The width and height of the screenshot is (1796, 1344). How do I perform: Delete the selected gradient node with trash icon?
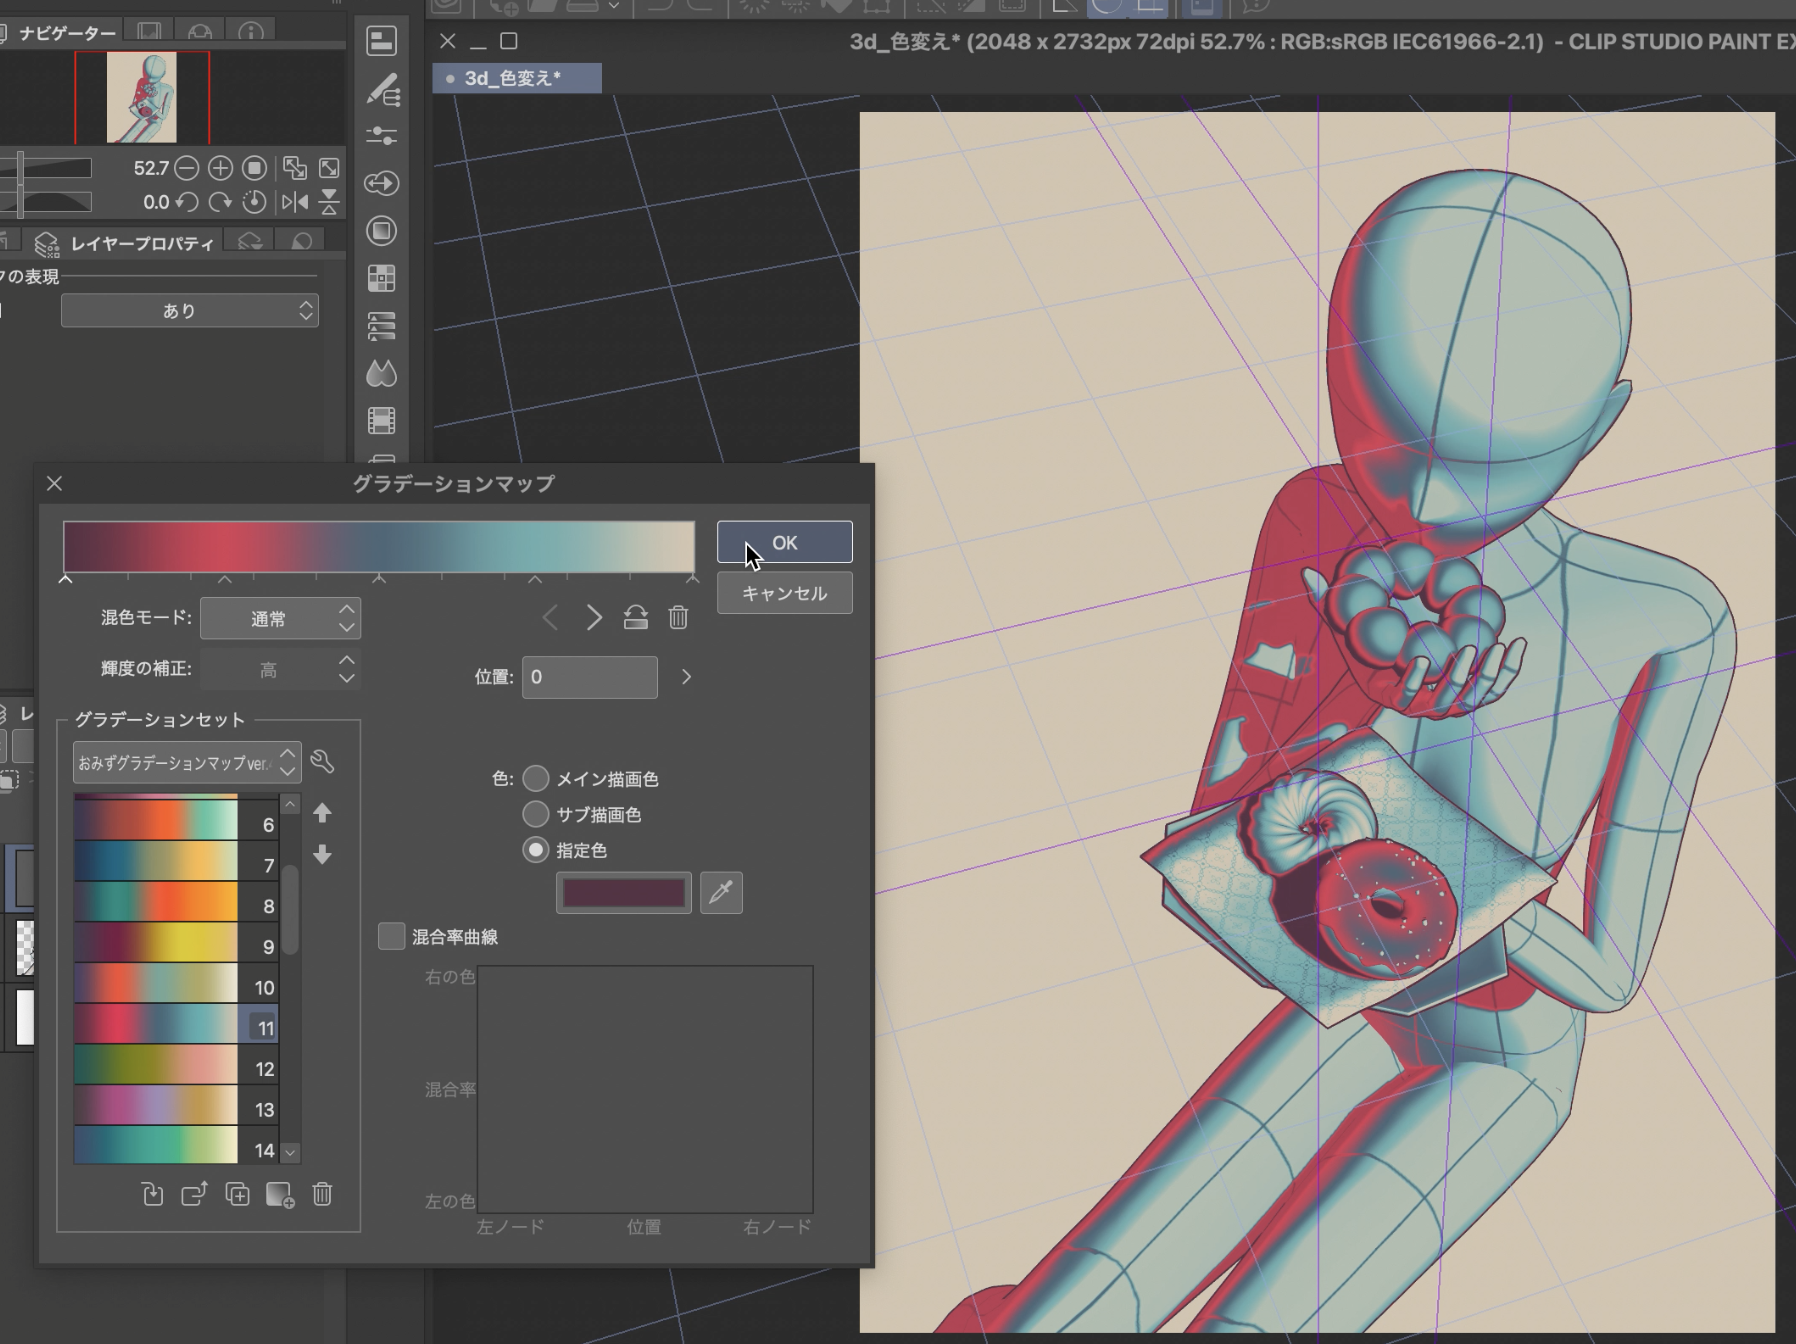click(x=678, y=617)
